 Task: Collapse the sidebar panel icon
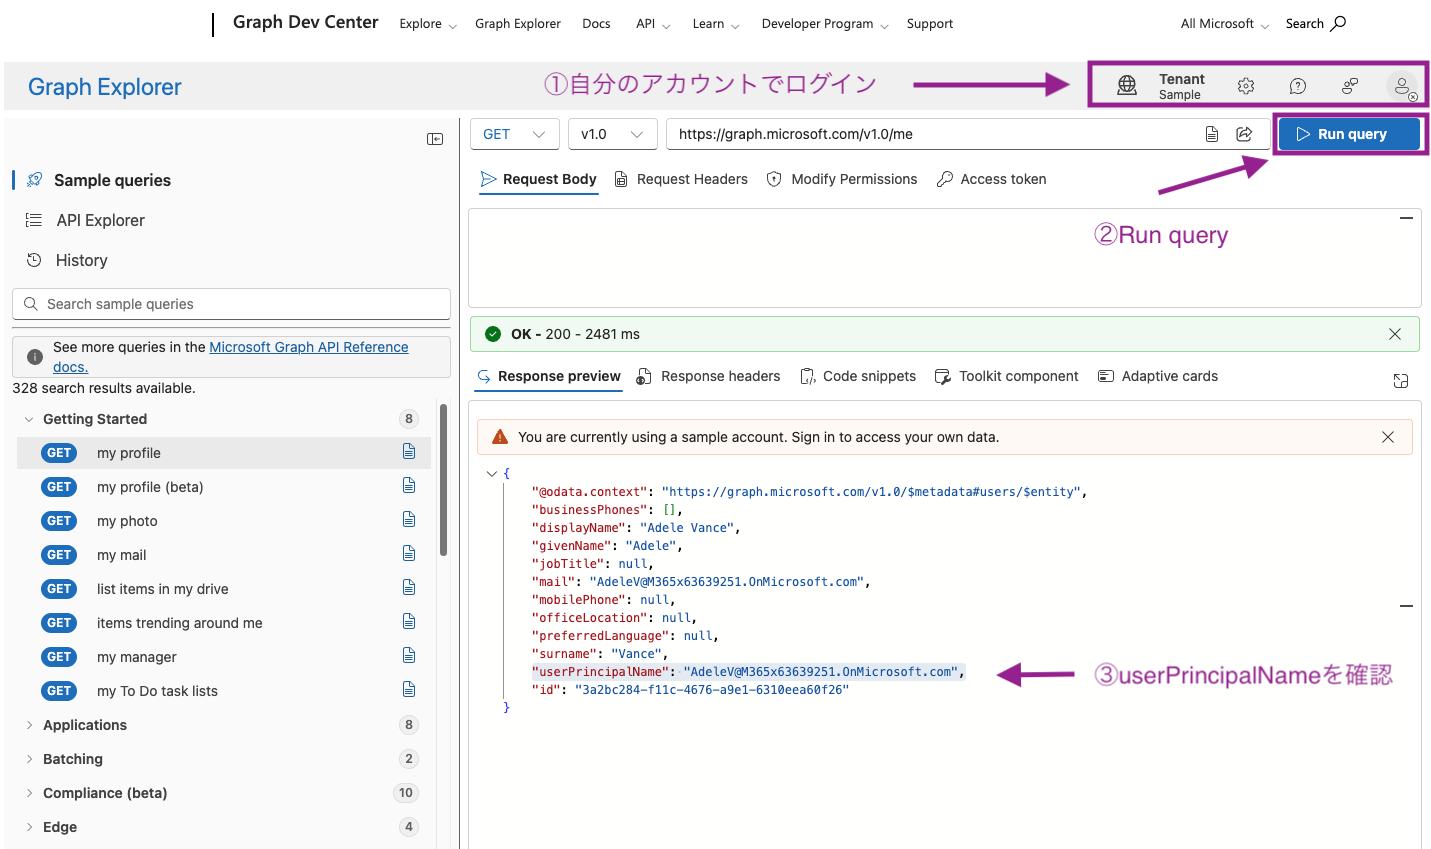click(x=435, y=139)
